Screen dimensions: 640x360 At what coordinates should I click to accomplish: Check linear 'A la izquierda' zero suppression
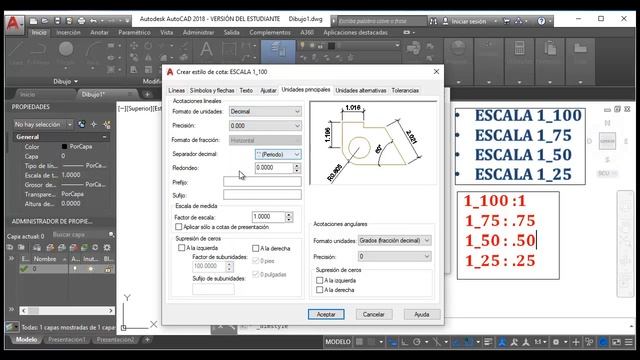182,248
